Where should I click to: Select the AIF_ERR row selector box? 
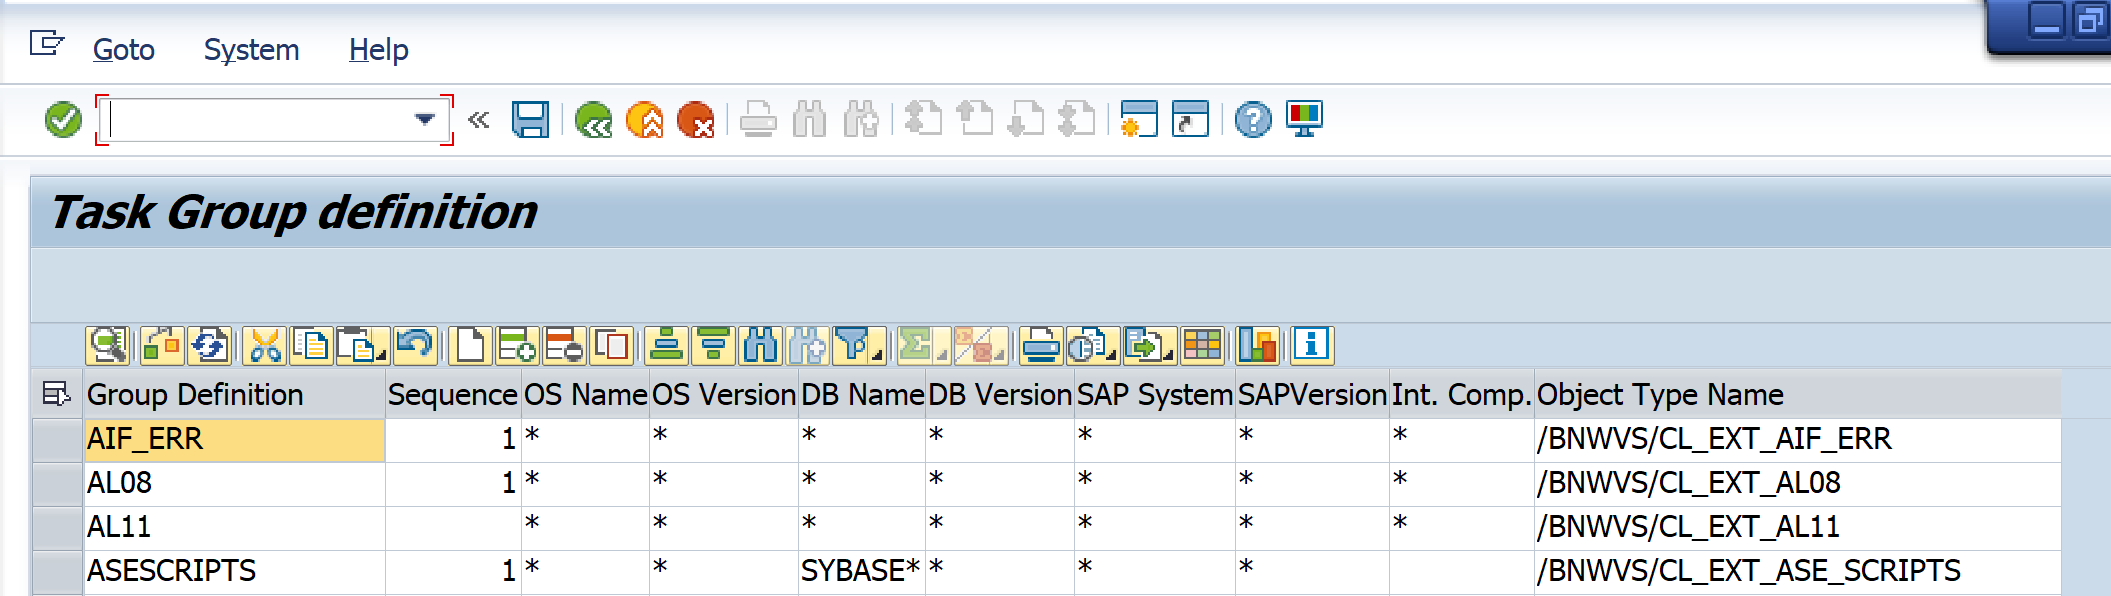tap(58, 439)
